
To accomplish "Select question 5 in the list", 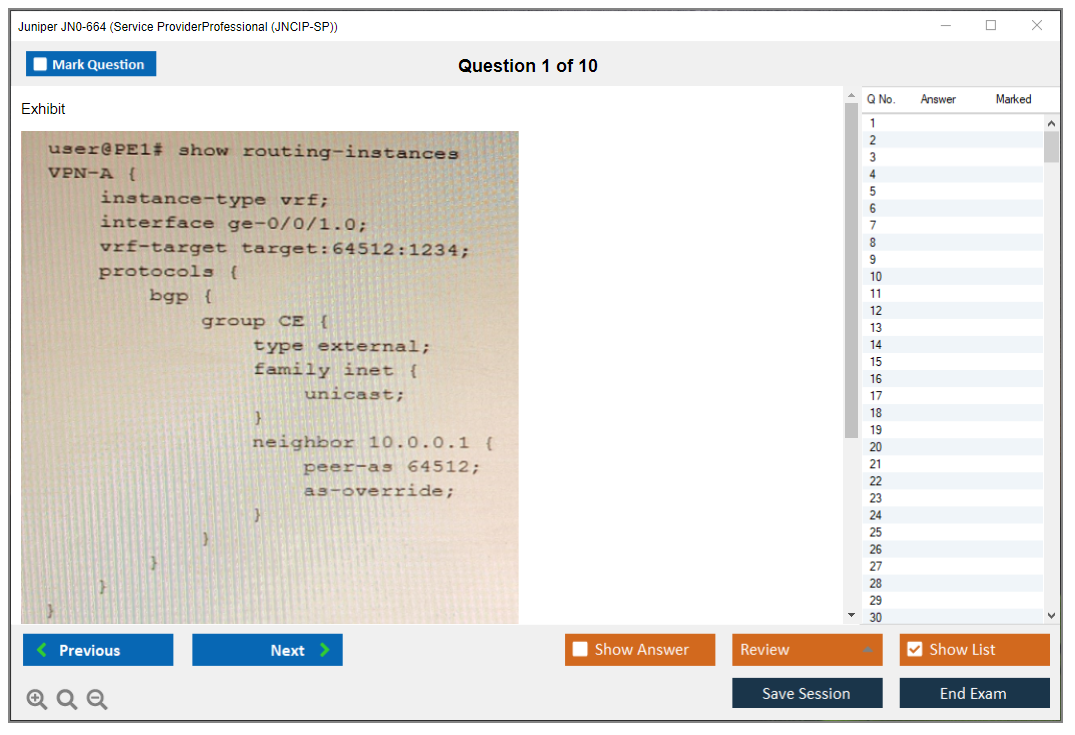I will click(873, 191).
